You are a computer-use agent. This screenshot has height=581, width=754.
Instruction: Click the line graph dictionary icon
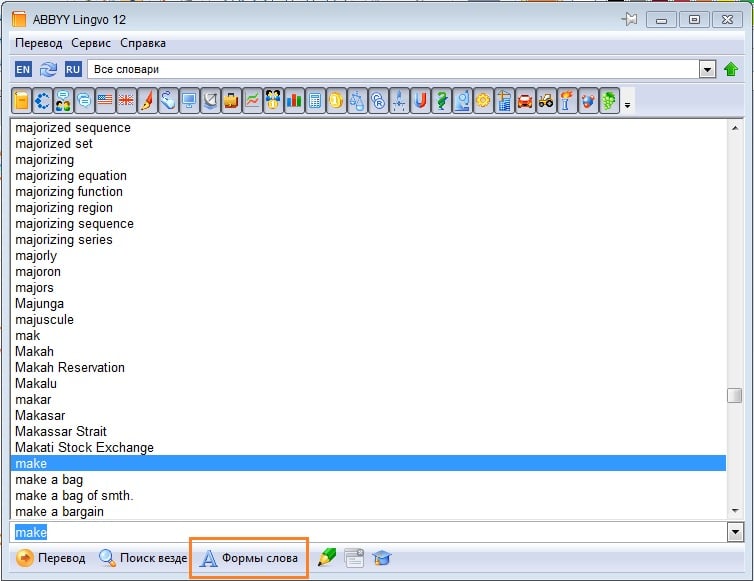(252, 101)
